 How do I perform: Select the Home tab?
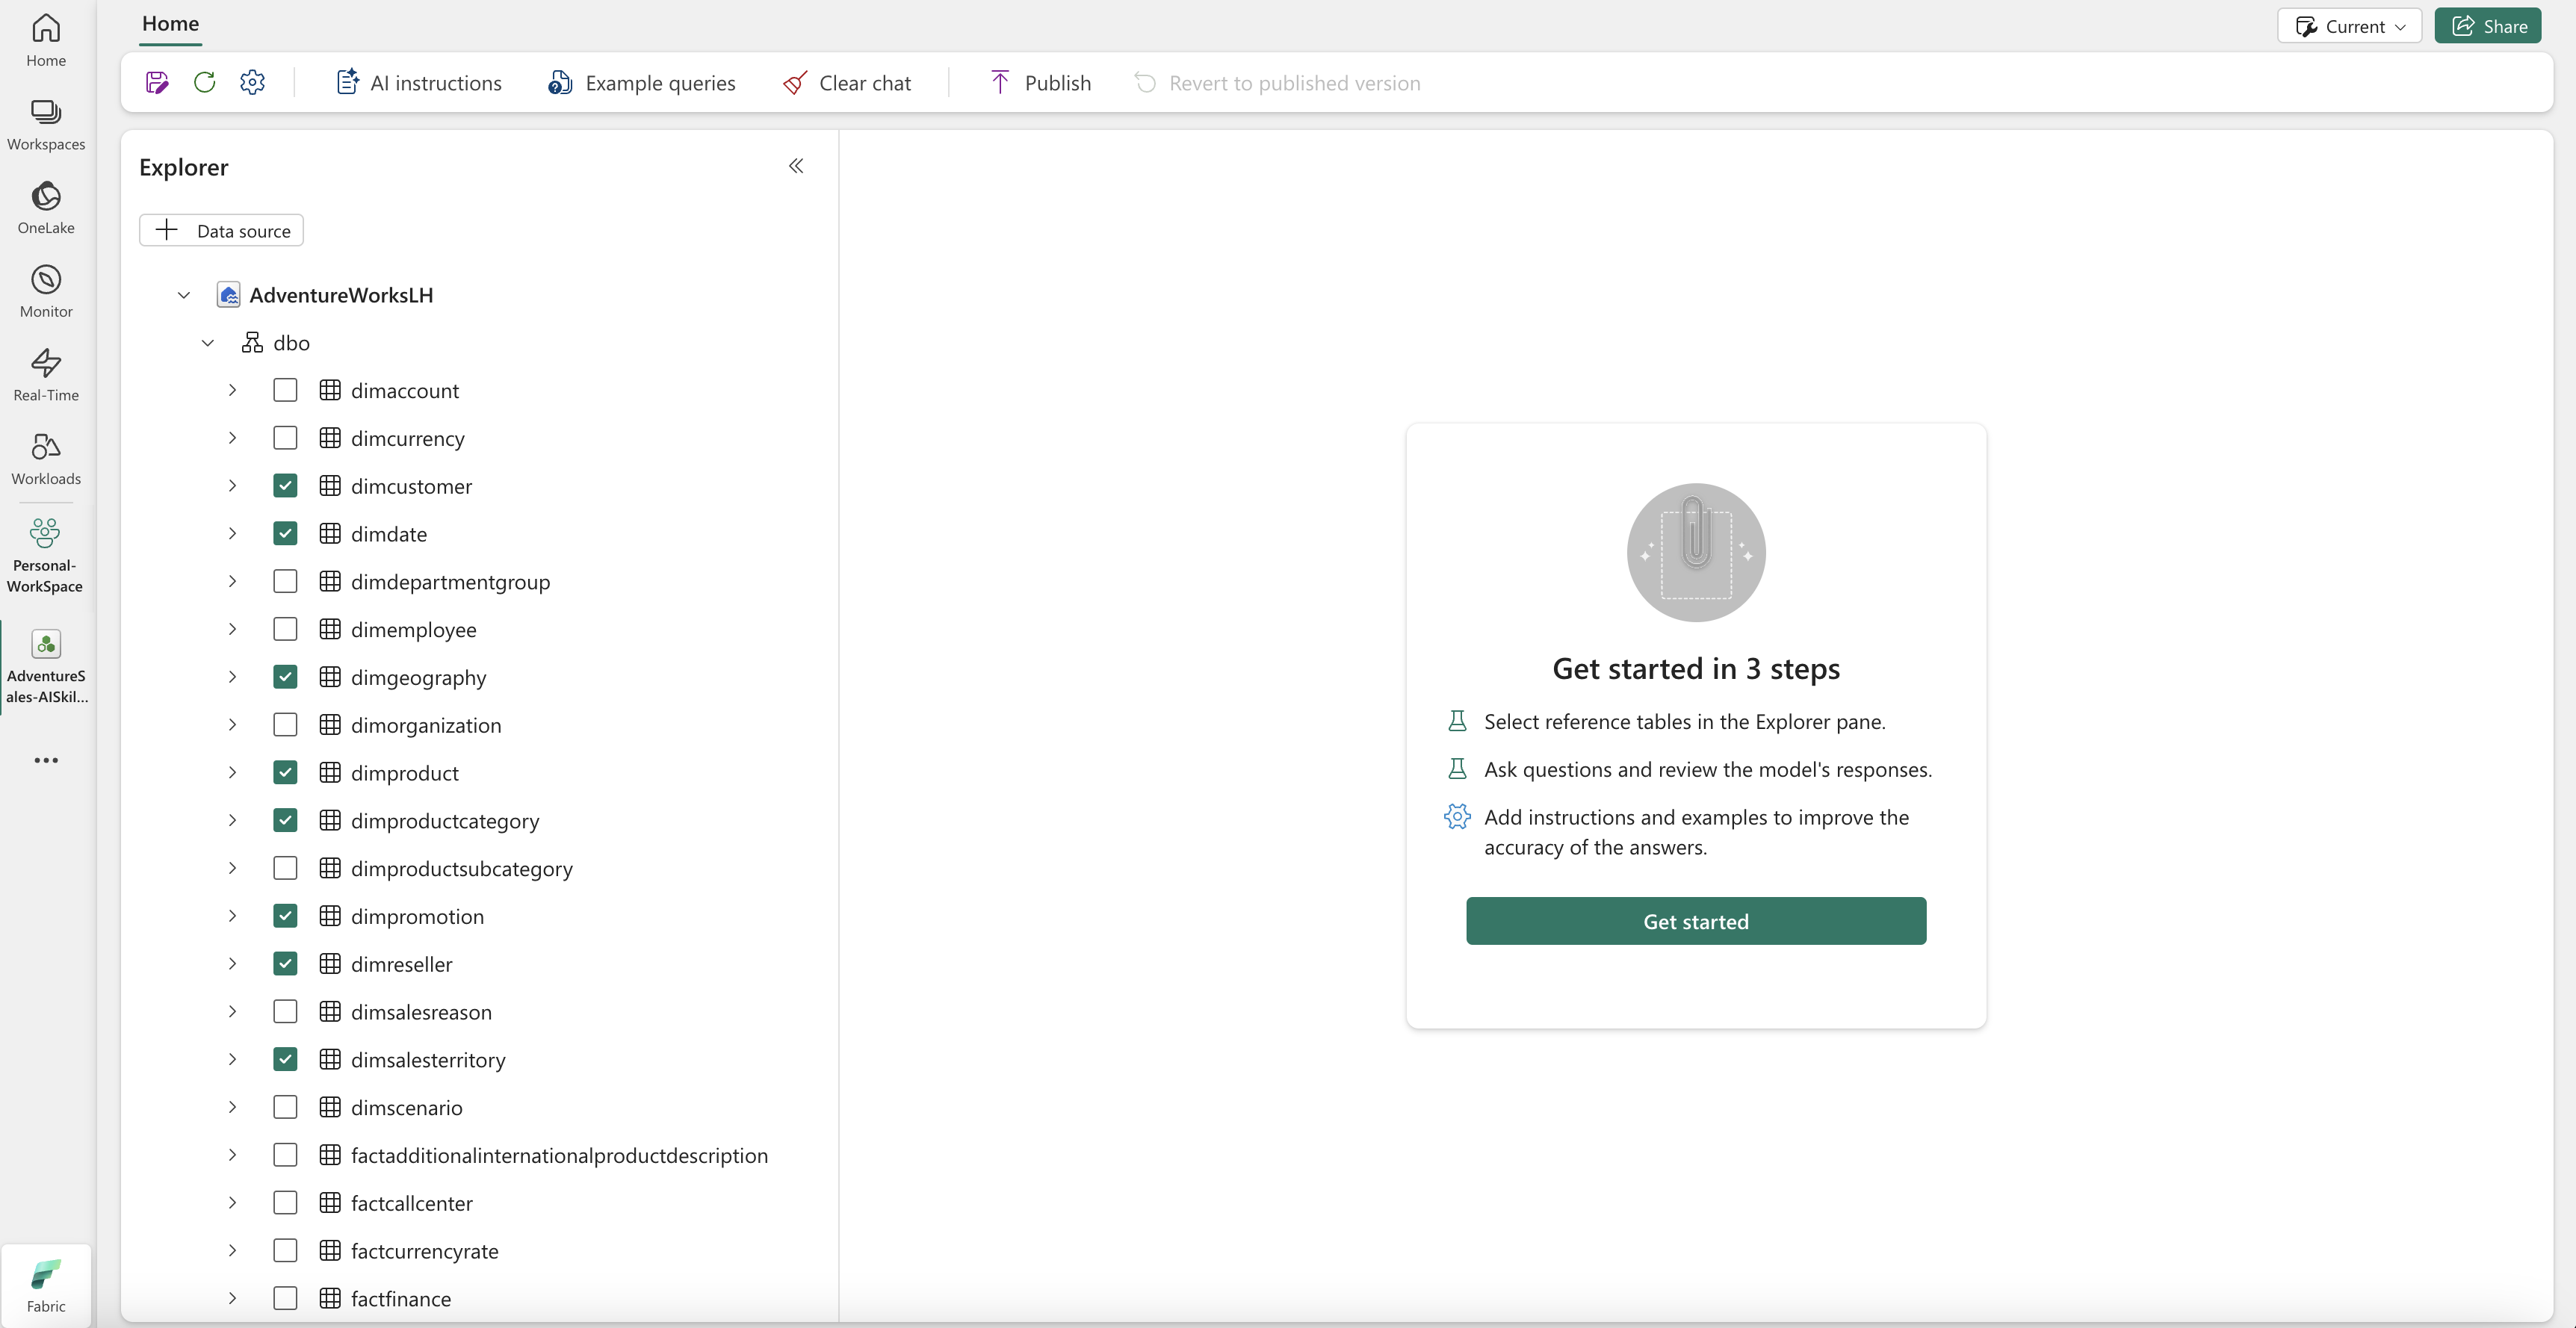pyautogui.click(x=169, y=23)
